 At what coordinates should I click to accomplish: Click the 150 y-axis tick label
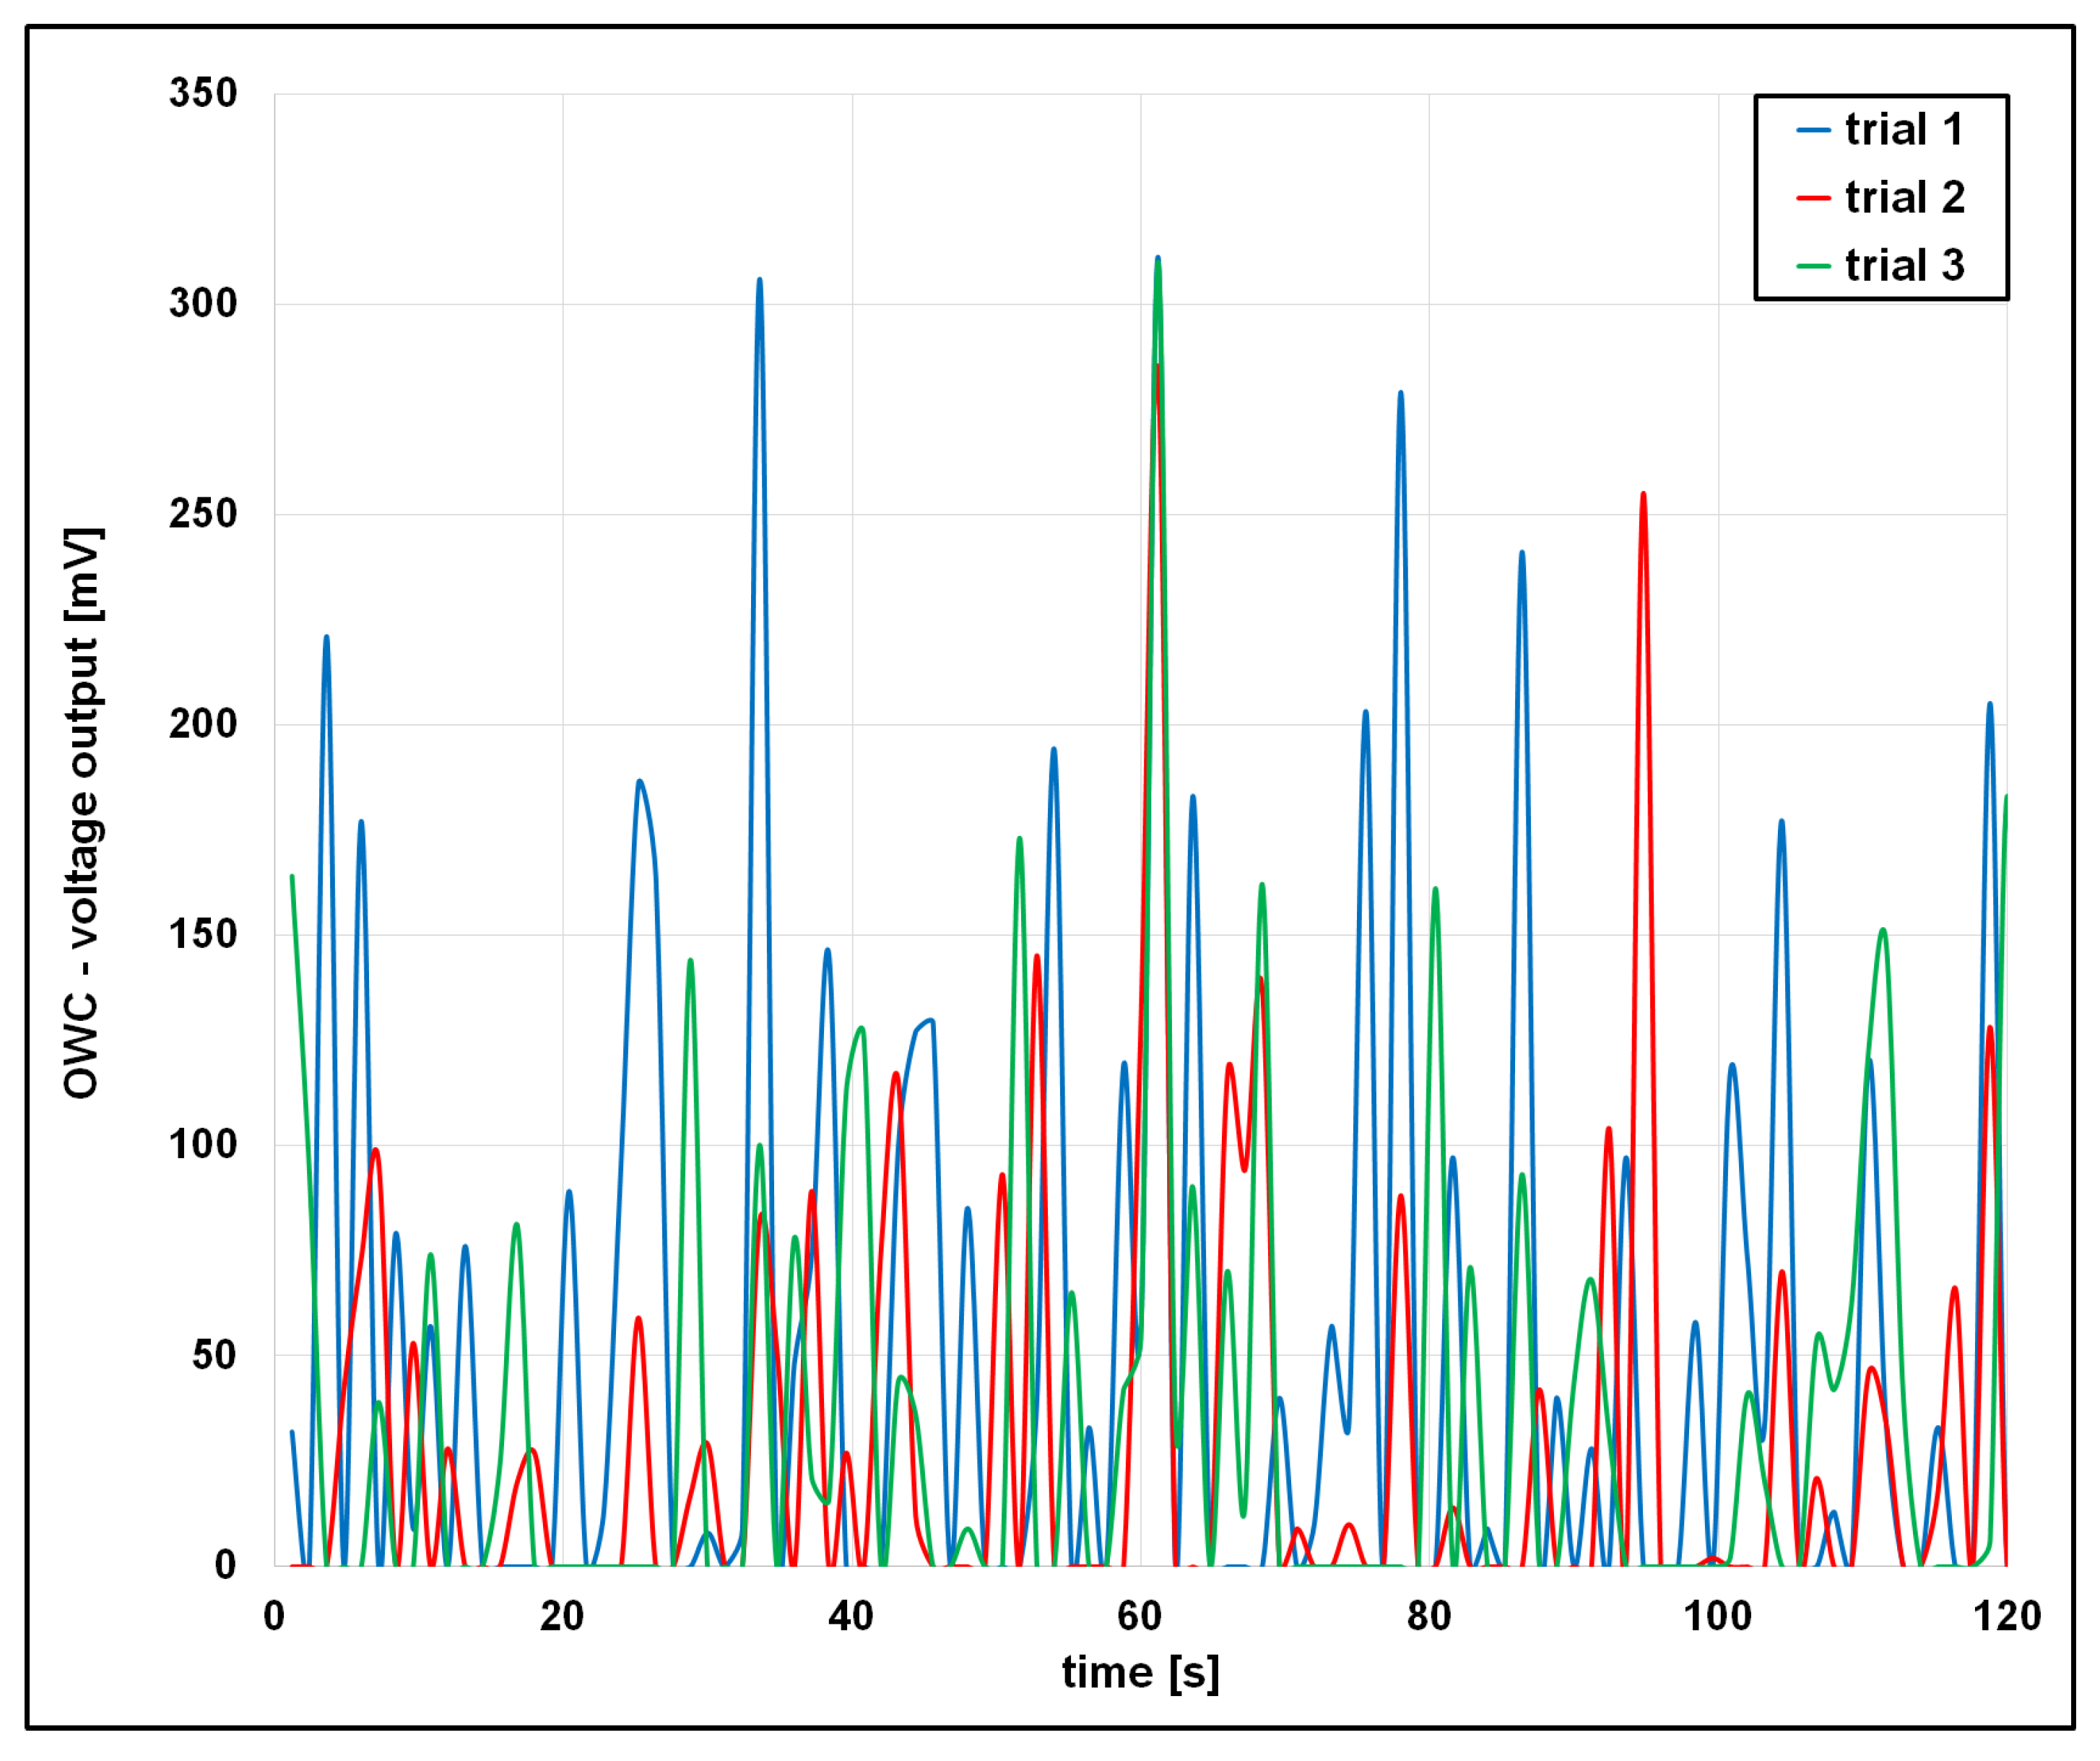pyautogui.click(x=203, y=934)
